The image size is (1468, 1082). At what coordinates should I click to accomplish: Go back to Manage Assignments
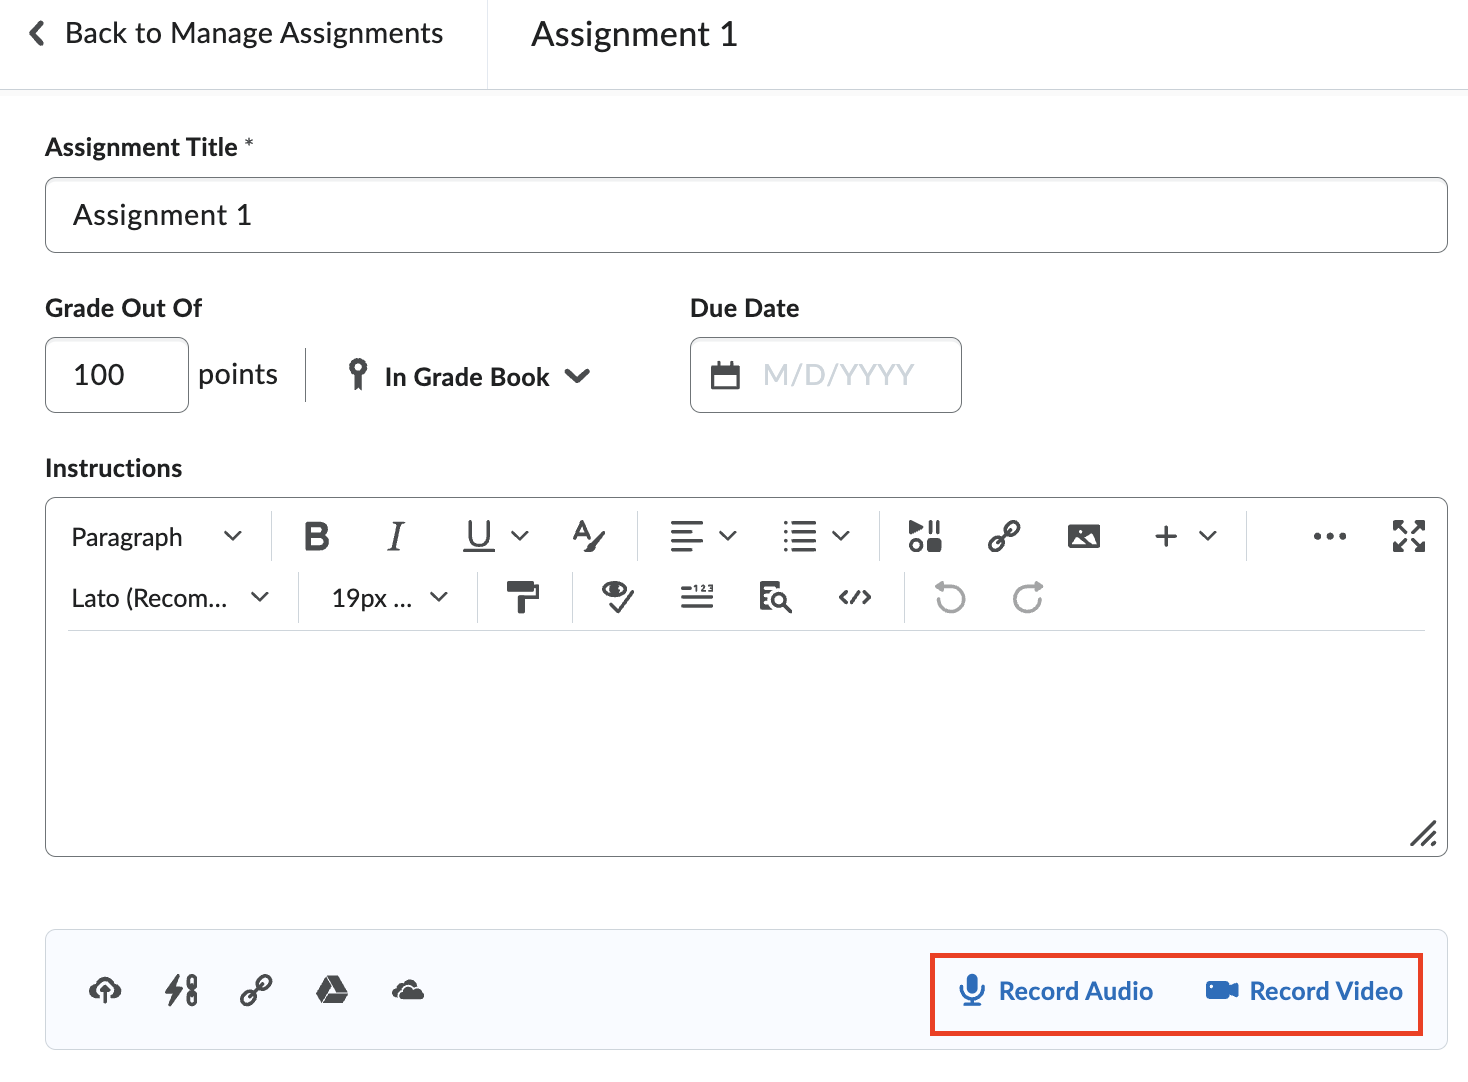click(x=236, y=33)
